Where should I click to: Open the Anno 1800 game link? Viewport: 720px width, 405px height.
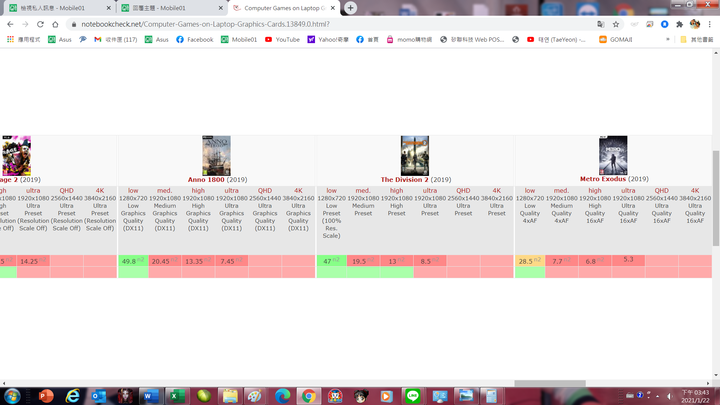(206, 180)
